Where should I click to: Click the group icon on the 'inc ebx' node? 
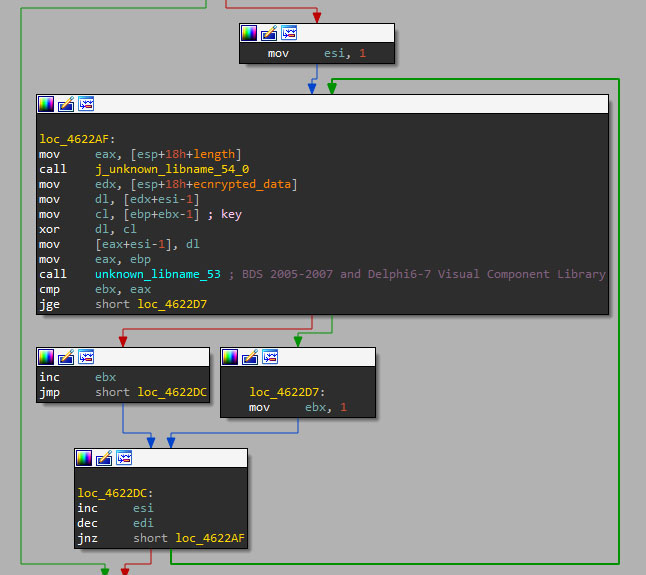point(86,357)
